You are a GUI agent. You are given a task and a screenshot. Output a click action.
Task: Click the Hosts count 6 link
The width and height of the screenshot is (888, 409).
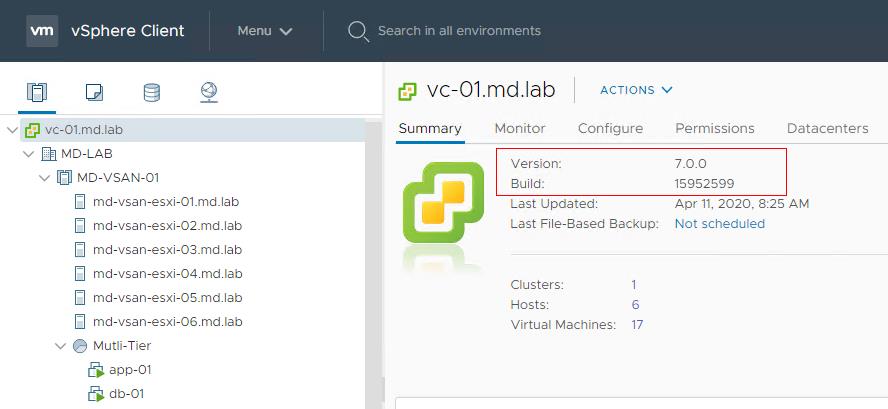[635, 305]
